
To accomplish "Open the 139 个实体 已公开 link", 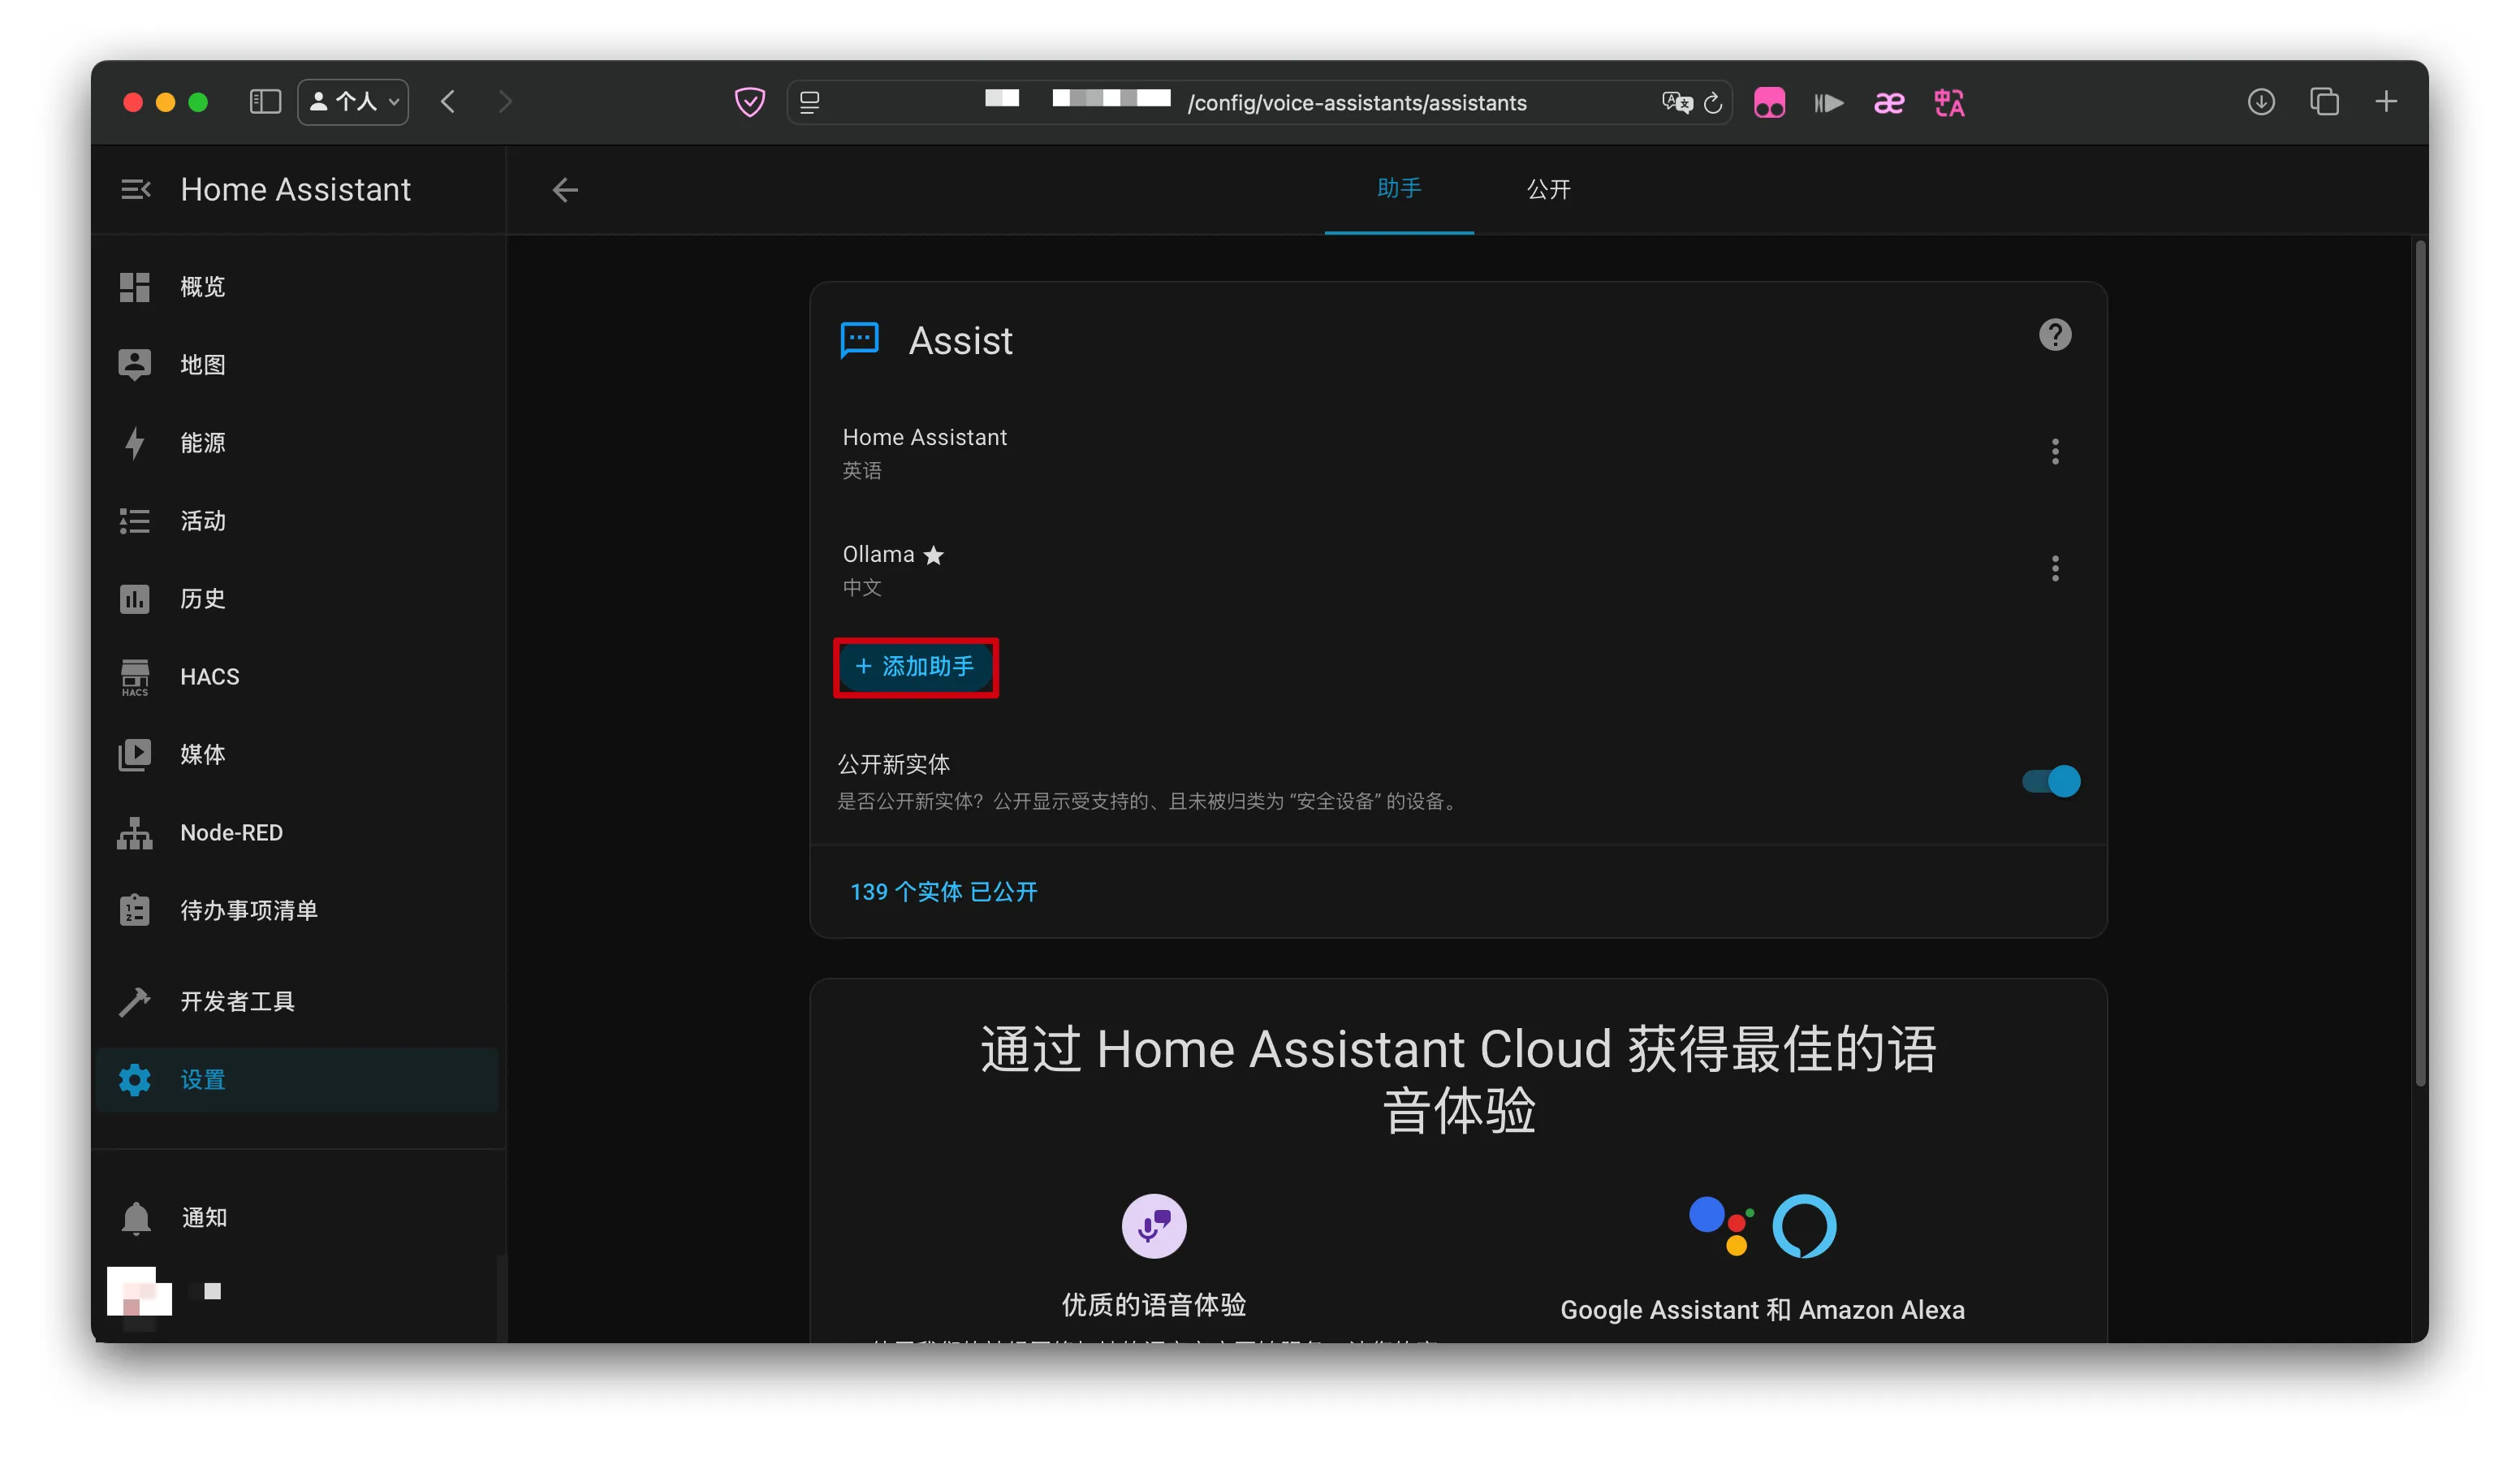I will pyautogui.click(x=943, y=891).
